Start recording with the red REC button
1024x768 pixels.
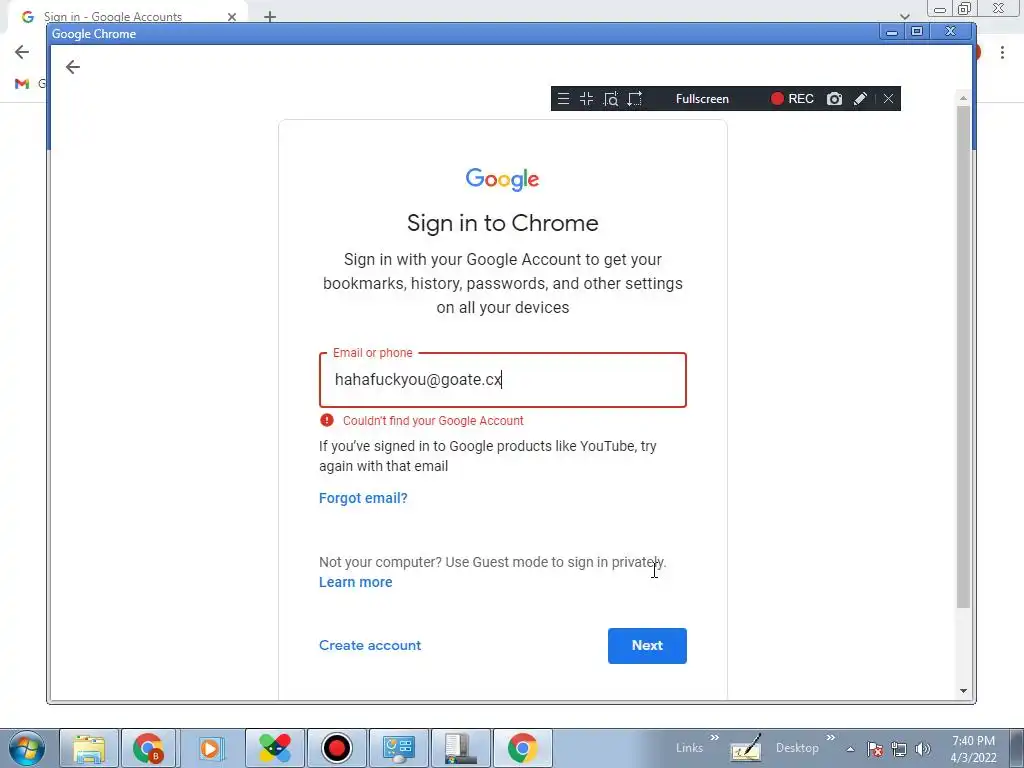(792, 99)
